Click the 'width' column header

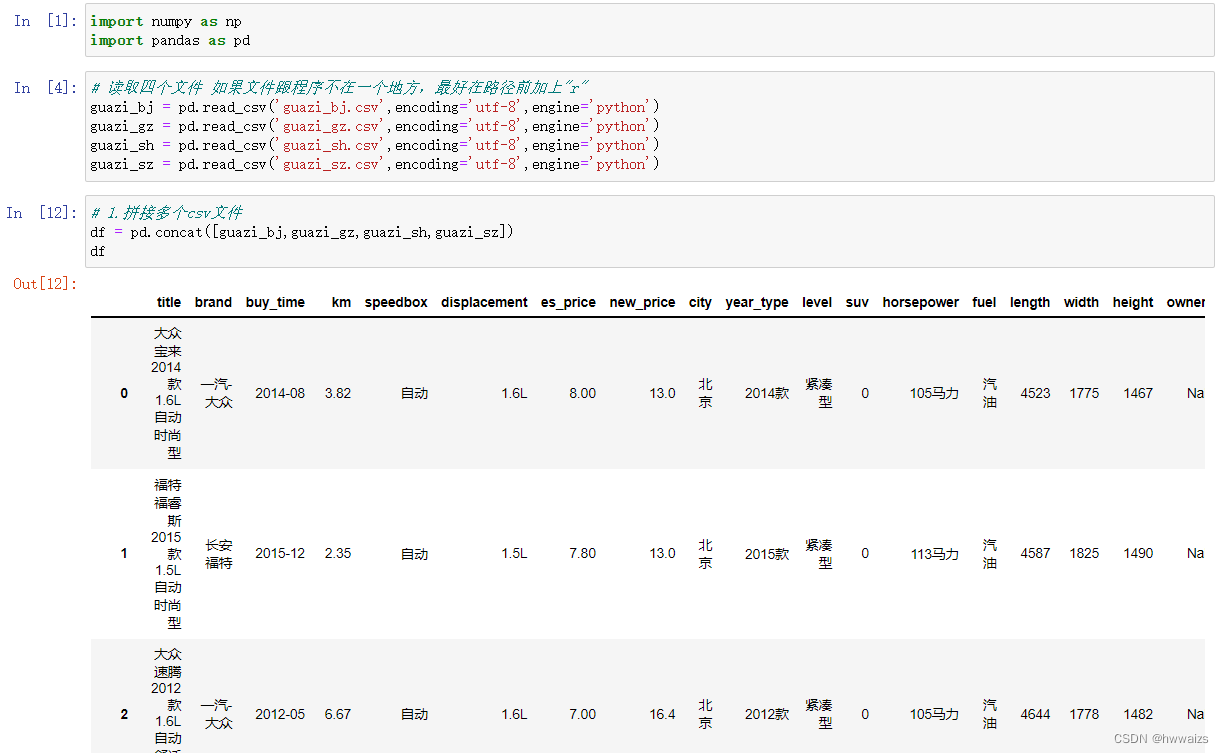point(1081,302)
